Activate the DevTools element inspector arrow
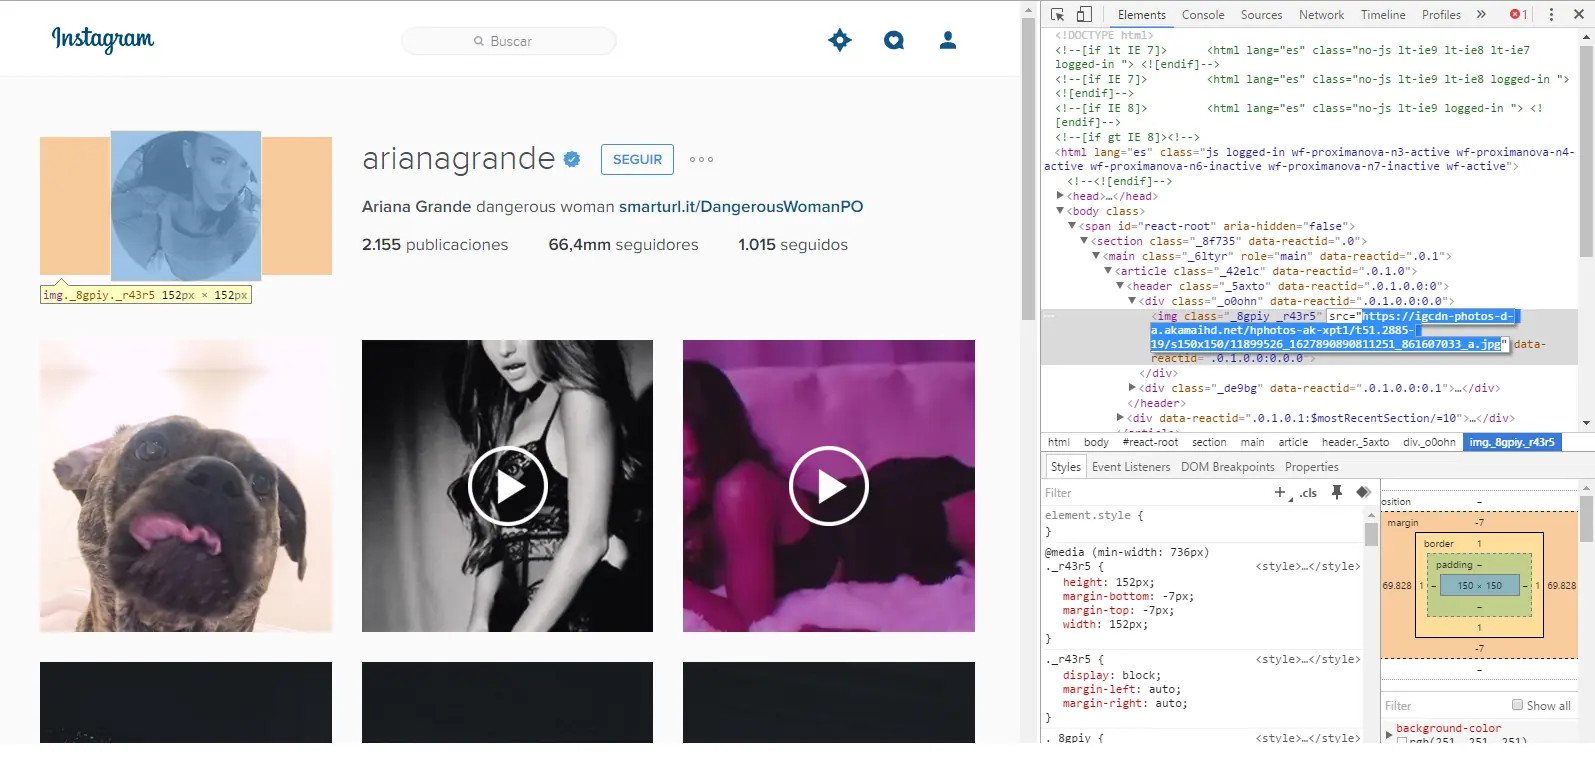The width and height of the screenshot is (1595, 757). [1057, 15]
